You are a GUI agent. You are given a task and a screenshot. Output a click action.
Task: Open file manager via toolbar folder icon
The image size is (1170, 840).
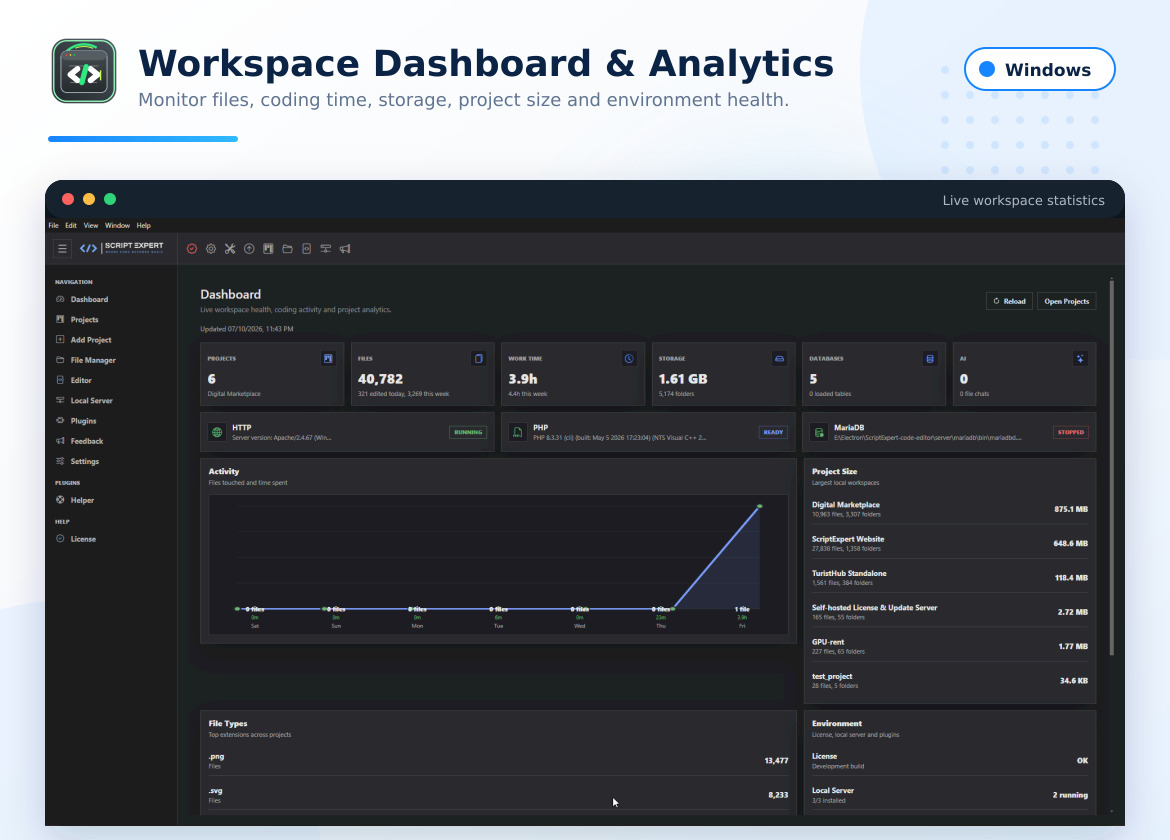(287, 249)
